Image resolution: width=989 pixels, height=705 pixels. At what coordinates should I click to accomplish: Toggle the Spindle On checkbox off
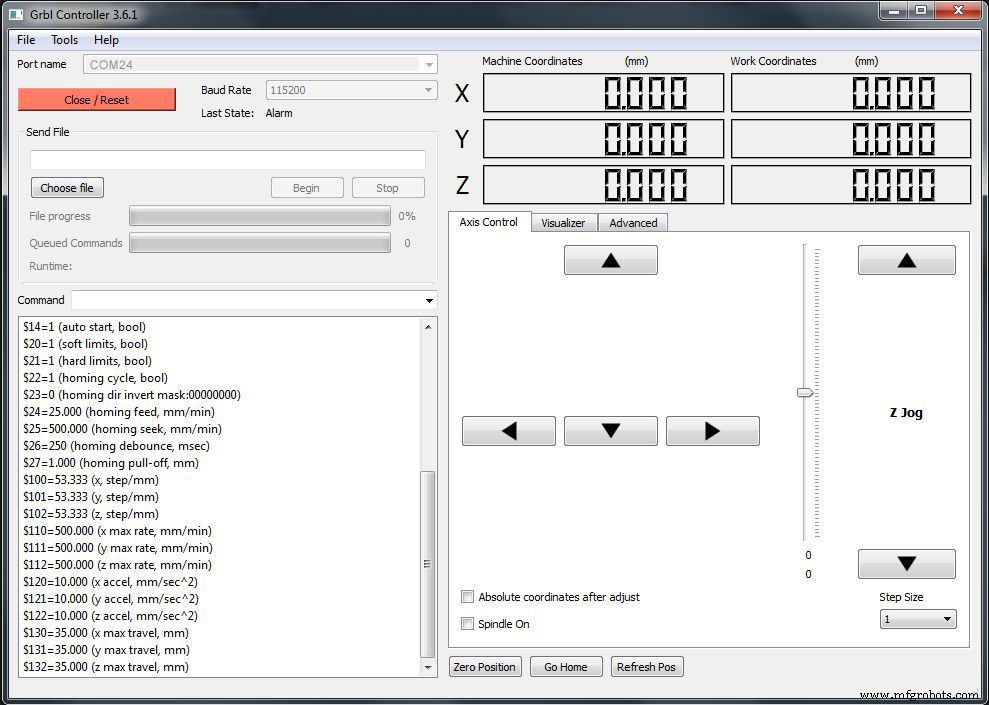pyautogui.click(x=467, y=623)
